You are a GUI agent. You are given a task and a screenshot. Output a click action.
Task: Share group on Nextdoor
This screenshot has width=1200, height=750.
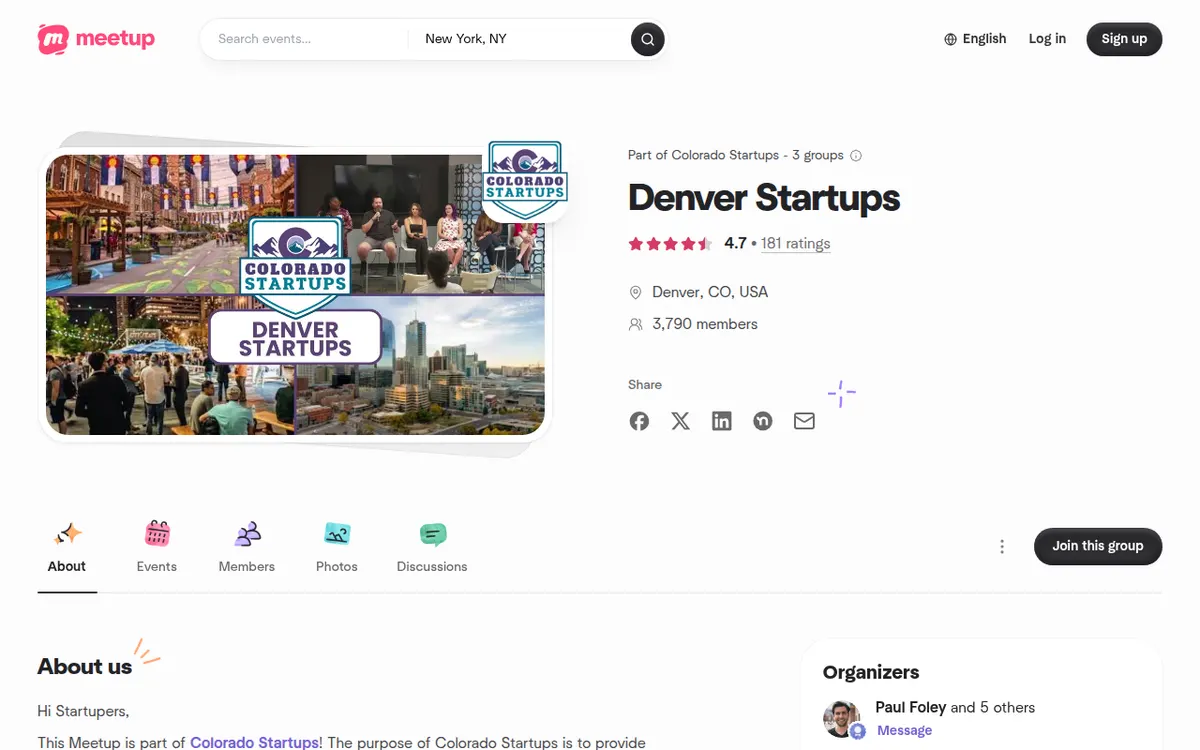763,421
